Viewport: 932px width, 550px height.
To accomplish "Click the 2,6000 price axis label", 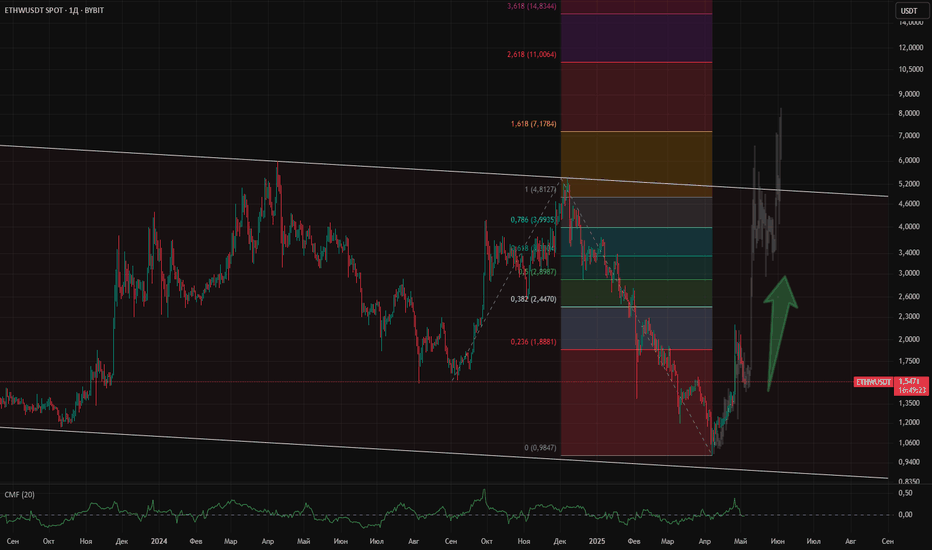I will click(x=909, y=297).
